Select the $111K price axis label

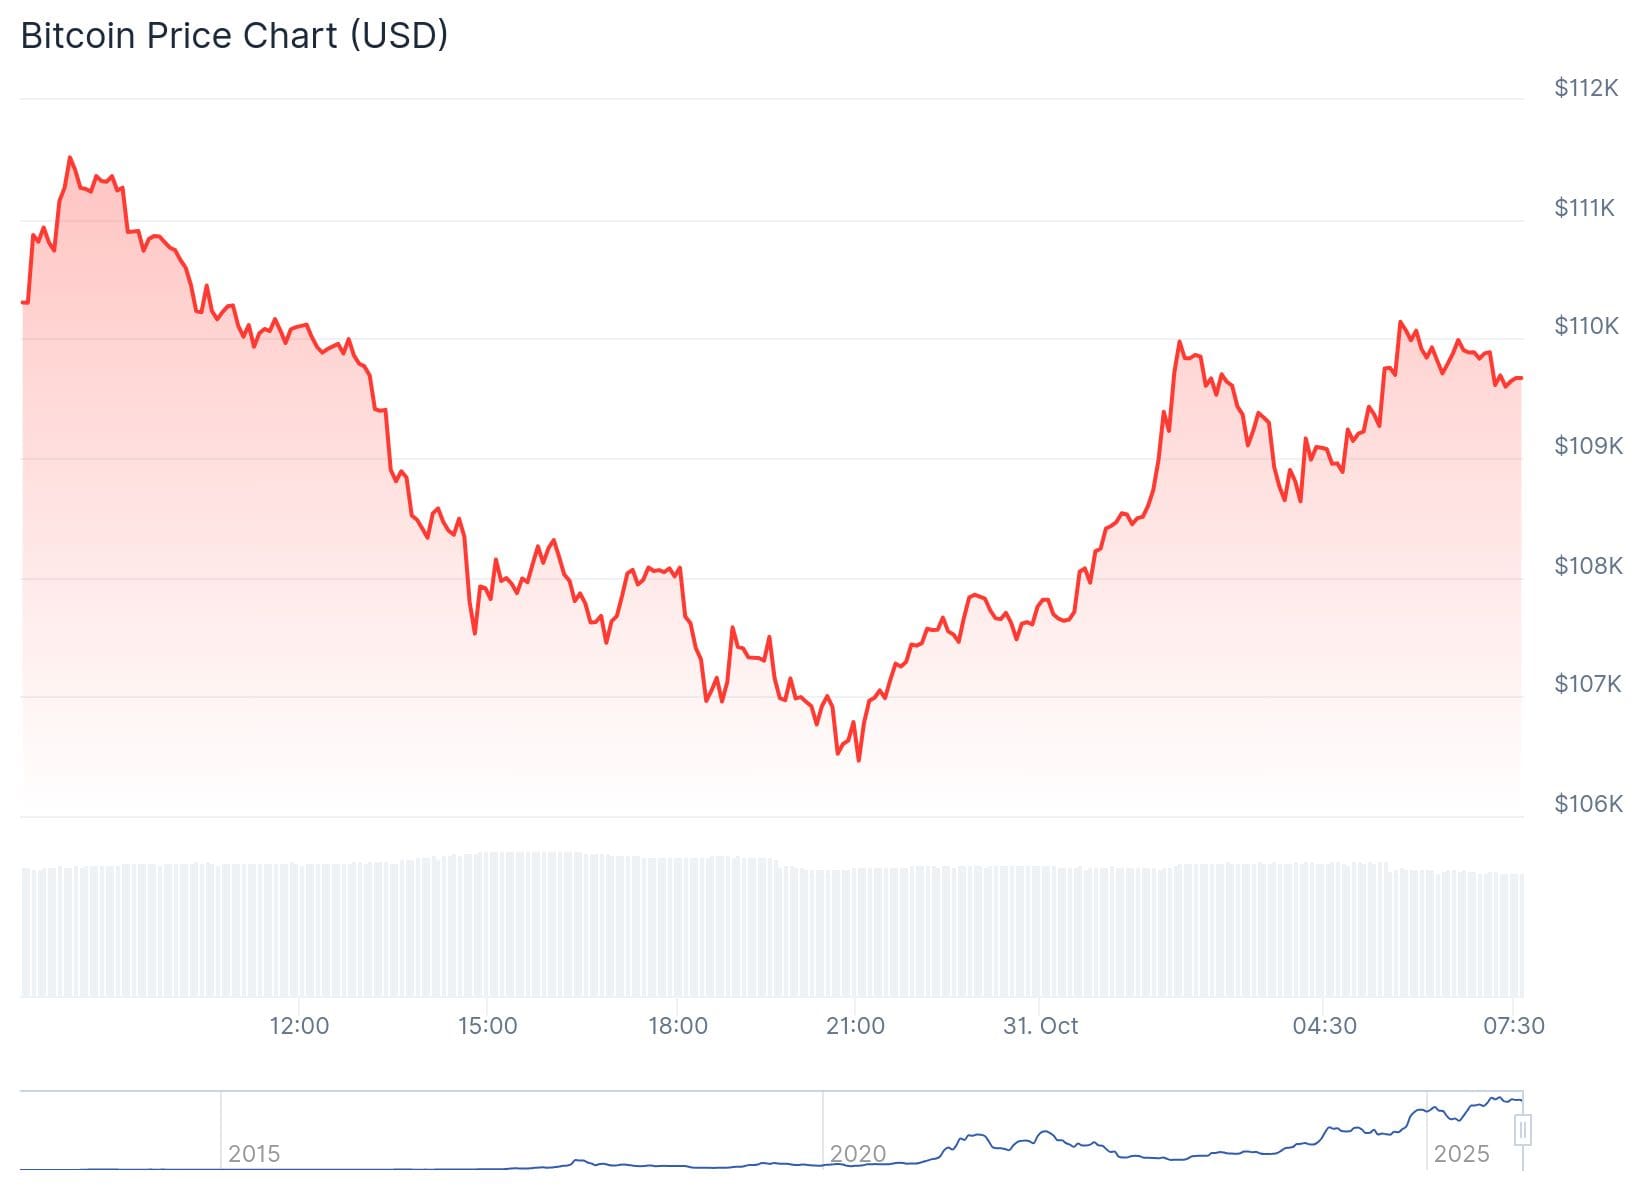[x=1584, y=208]
